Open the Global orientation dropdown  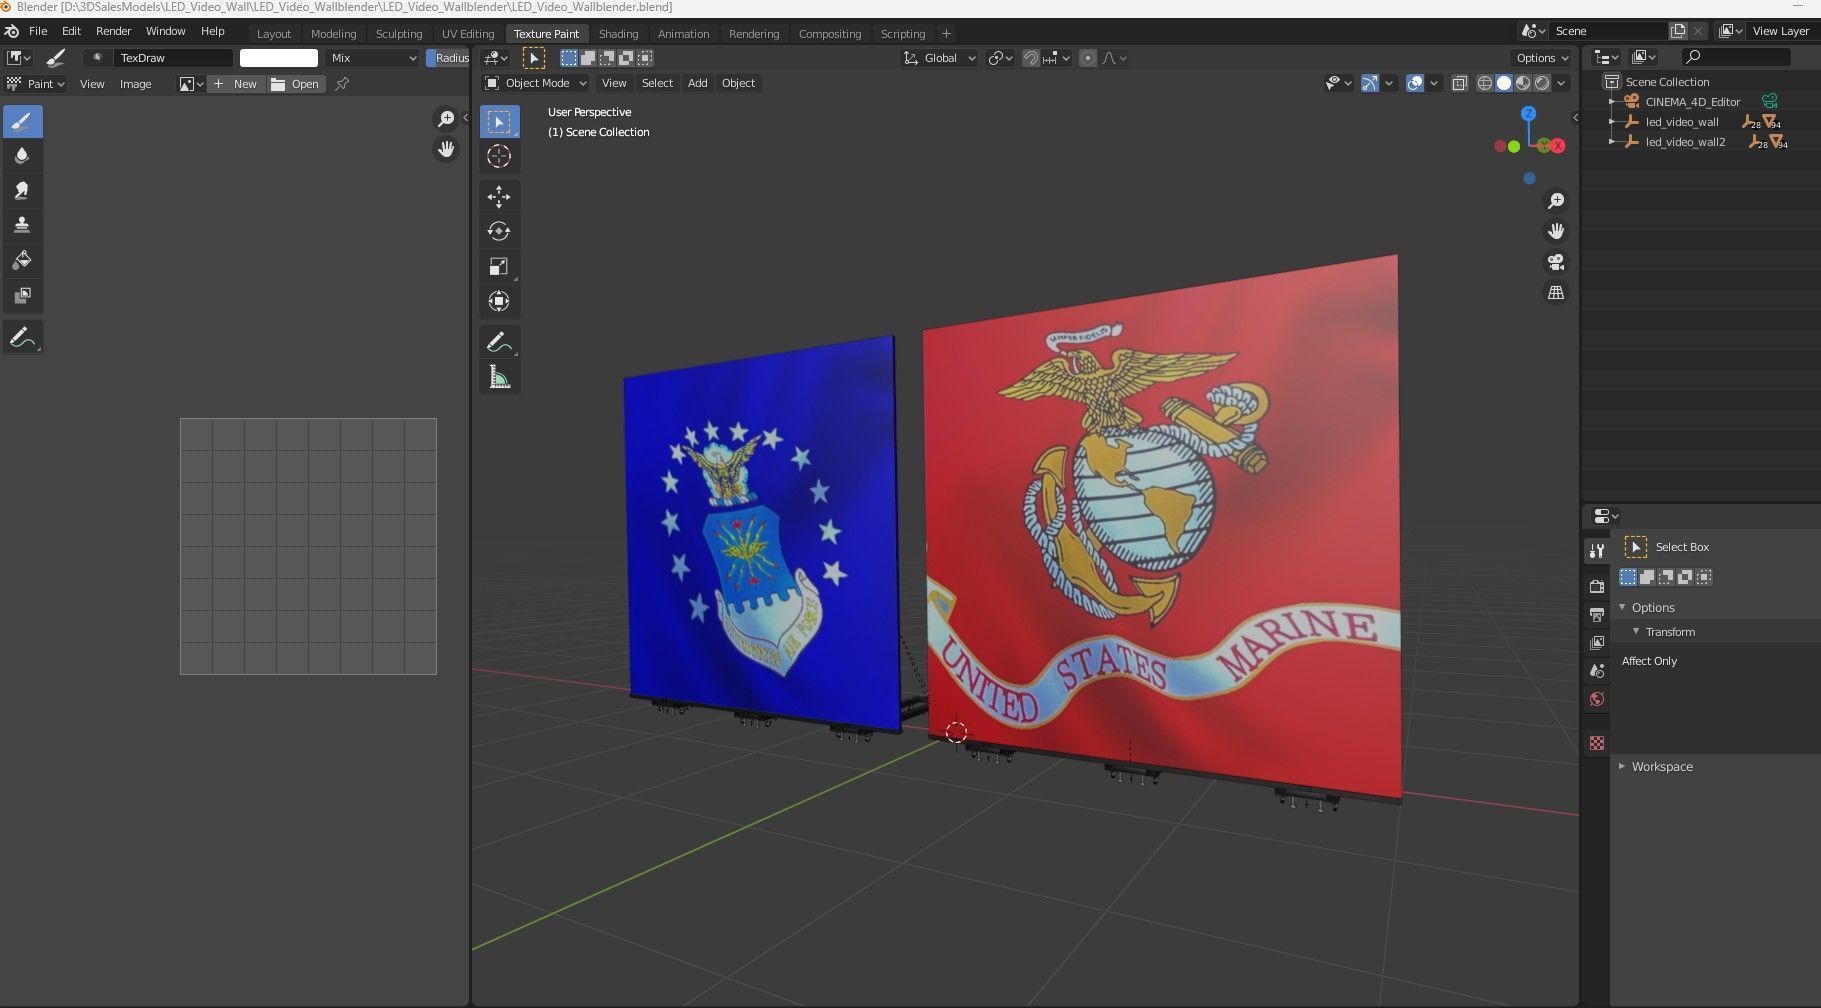click(x=940, y=58)
